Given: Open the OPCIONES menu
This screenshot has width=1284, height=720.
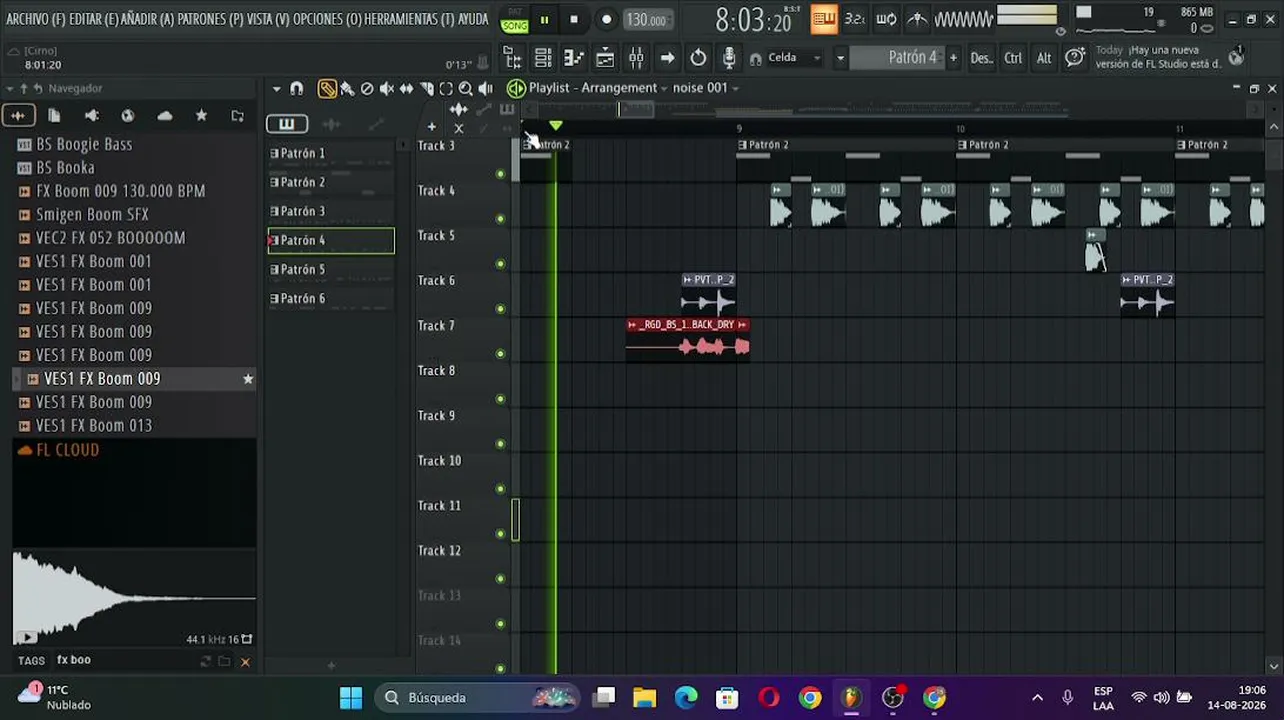Looking at the screenshot, I should (x=328, y=19).
